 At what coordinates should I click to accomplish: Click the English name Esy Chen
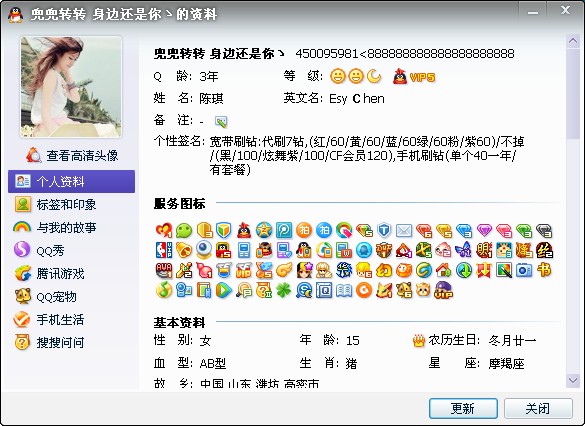tap(357, 98)
